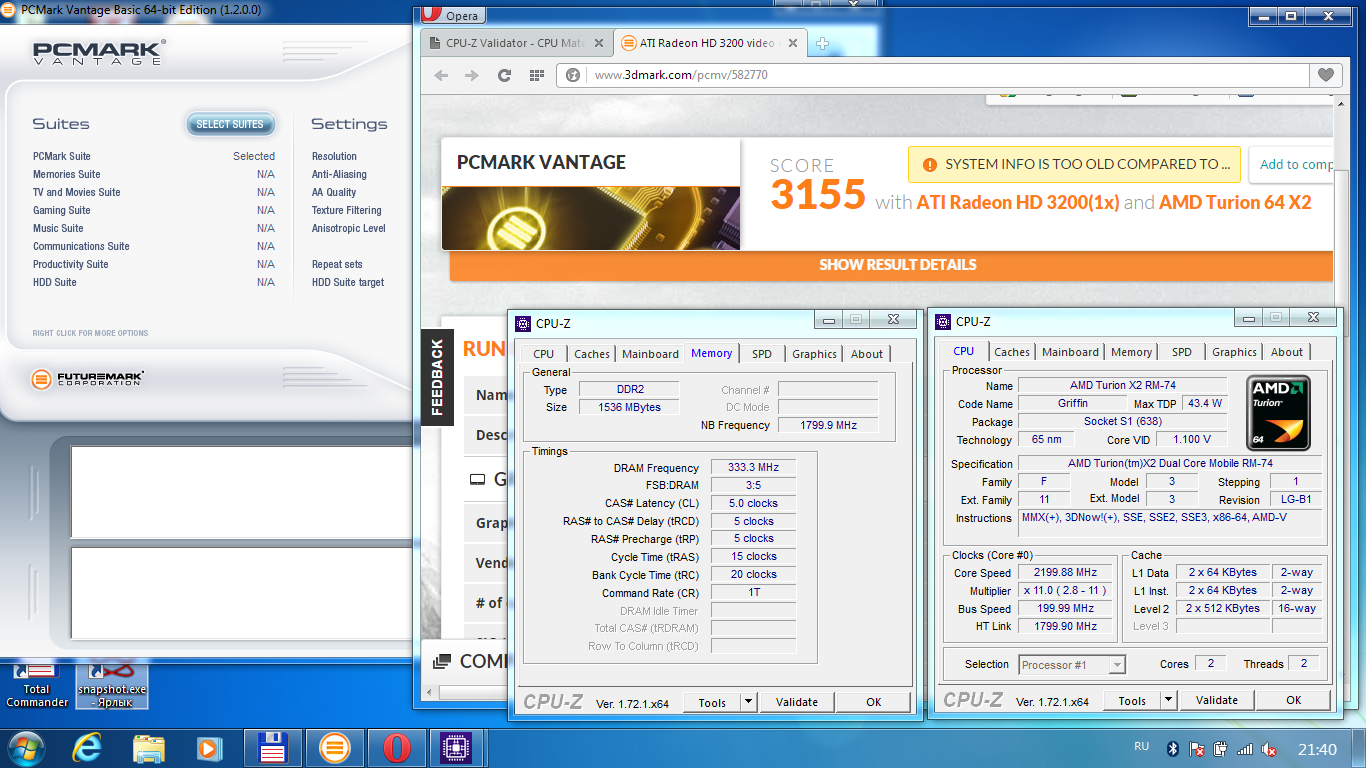The image size is (1366, 768).
Task: Open Internet Explorer from taskbar
Action: (x=87, y=748)
